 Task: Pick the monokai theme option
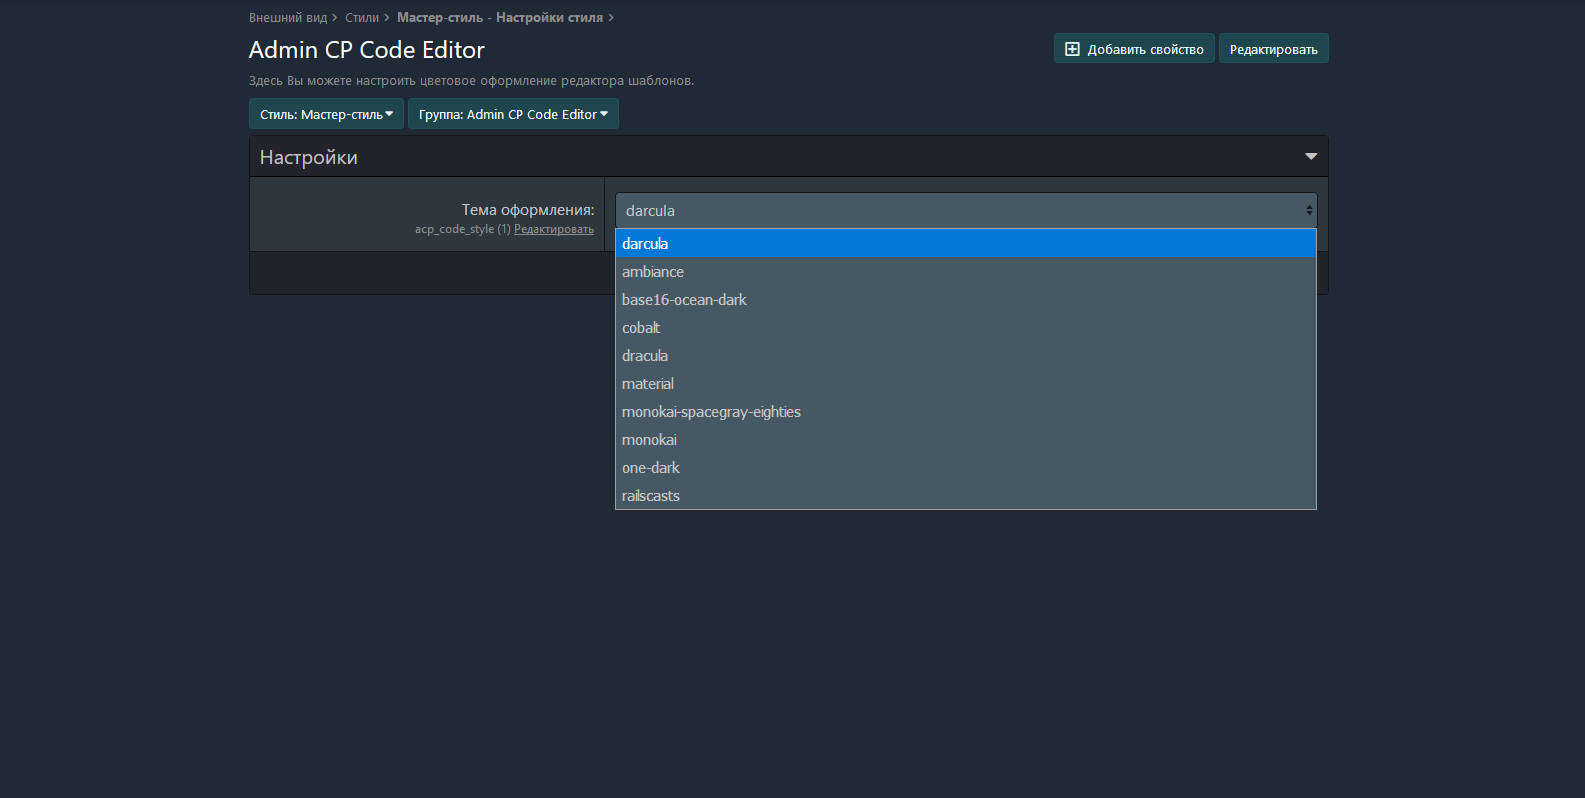click(x=649, y=440)
